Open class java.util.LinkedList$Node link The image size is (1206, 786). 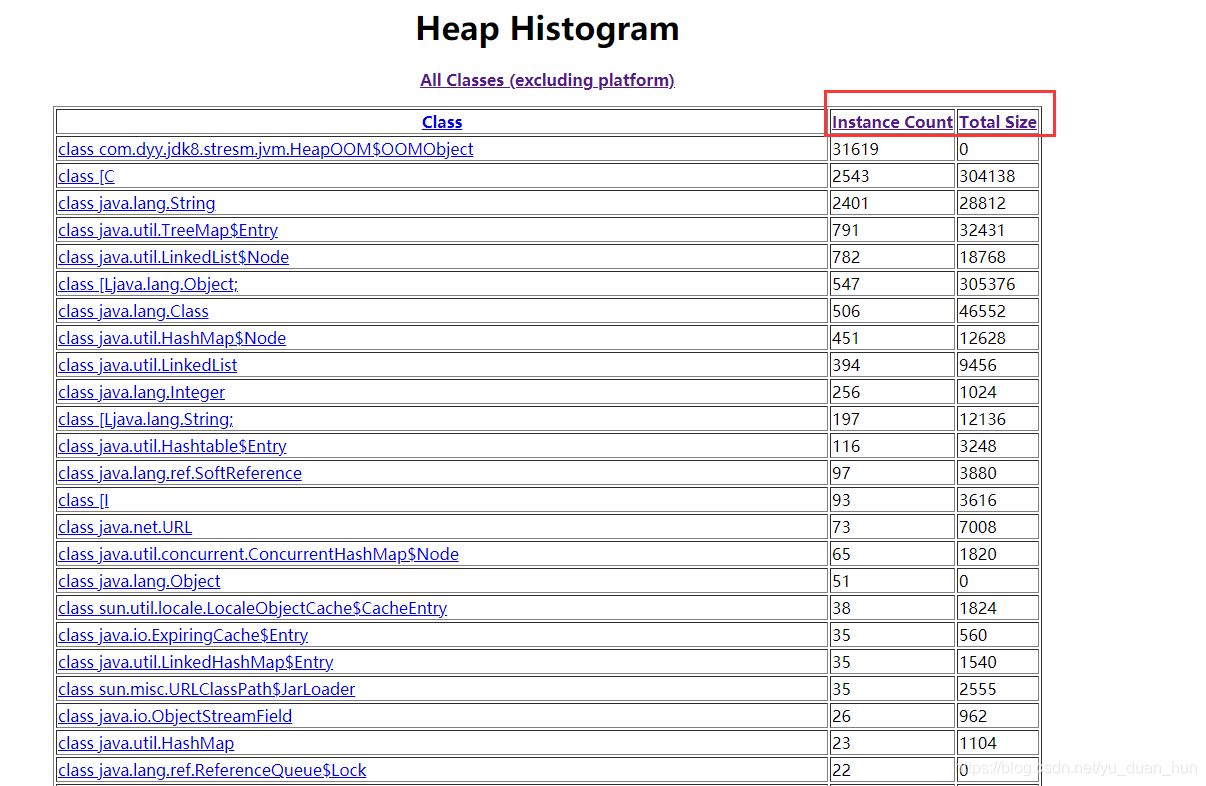(174, 257)
